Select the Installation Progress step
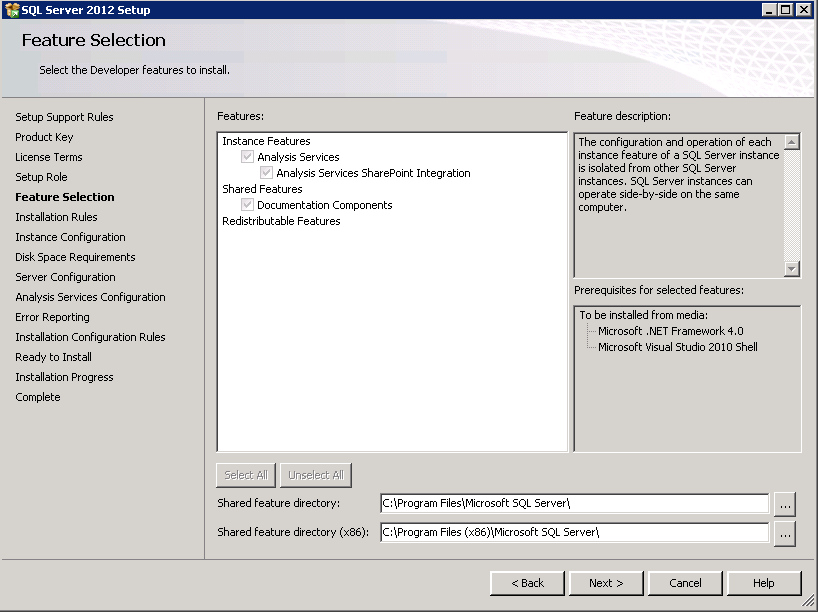 click(x=64, y=377)
